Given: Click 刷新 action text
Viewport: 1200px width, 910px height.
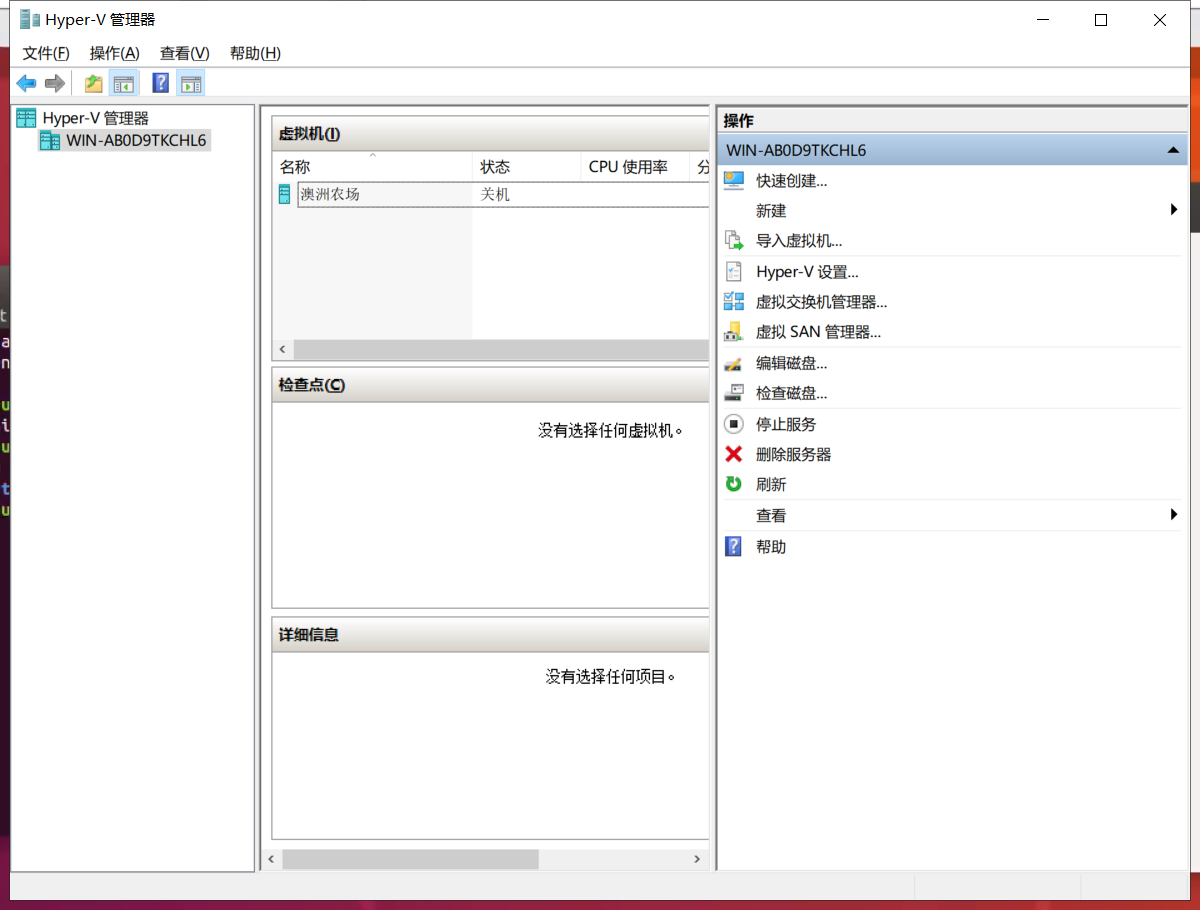Looking at the screenshot, I should [771, 484].
